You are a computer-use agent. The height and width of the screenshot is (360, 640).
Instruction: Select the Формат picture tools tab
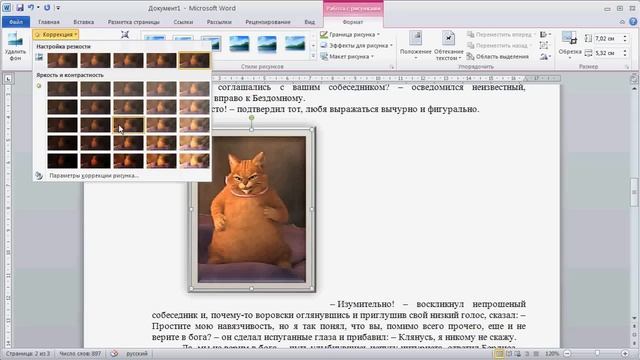353,22
